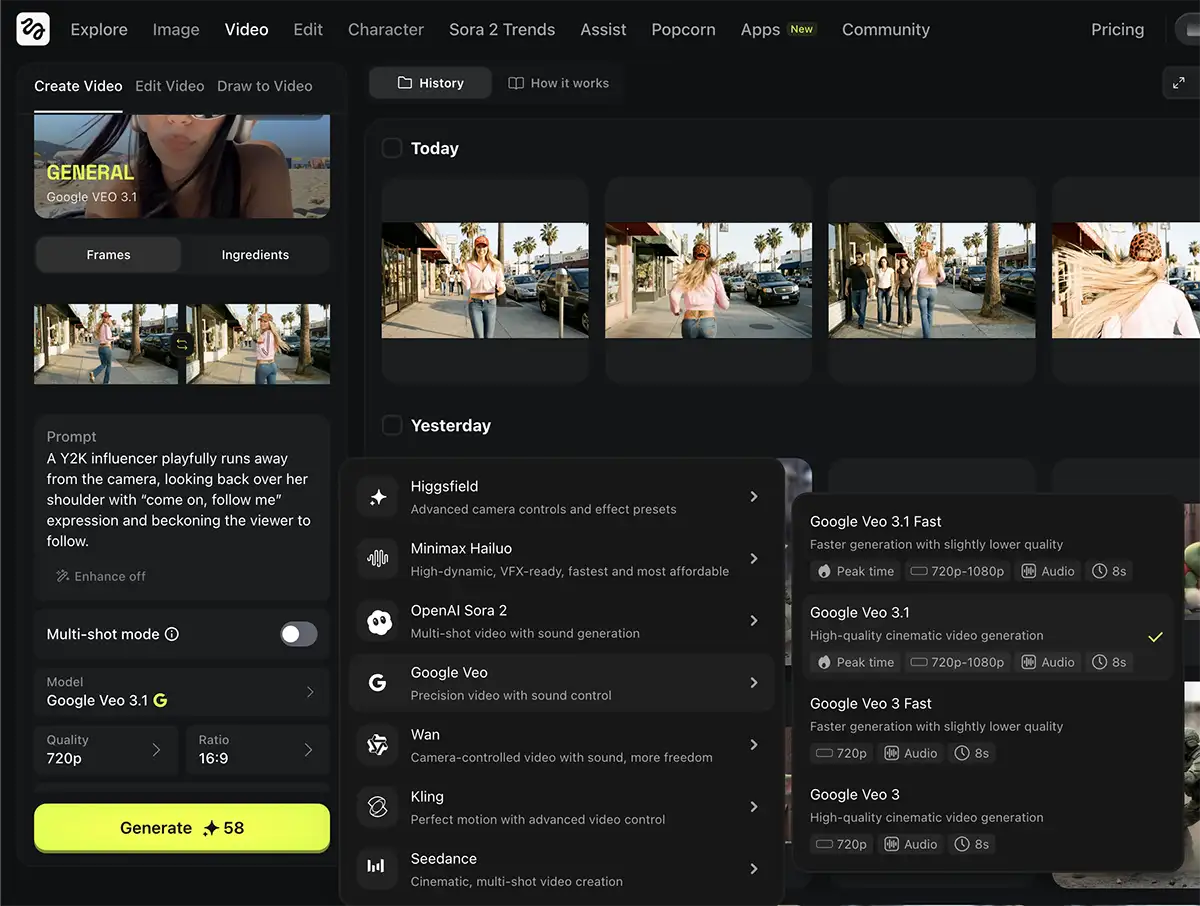Click the Higgsfield sparkle model icon

click(378, 497)
